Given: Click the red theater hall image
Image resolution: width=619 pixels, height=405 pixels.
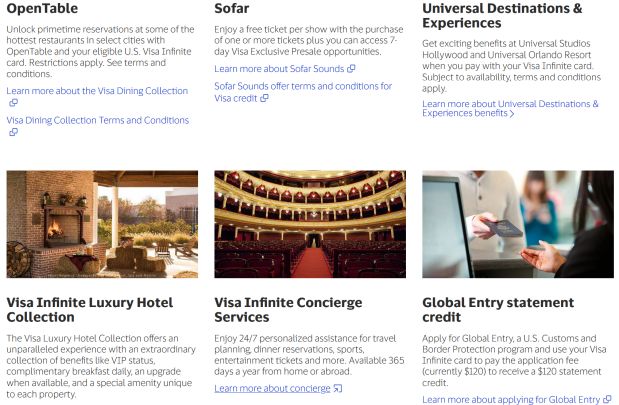Looking at the screenshot, I should [x=310, y=224].
